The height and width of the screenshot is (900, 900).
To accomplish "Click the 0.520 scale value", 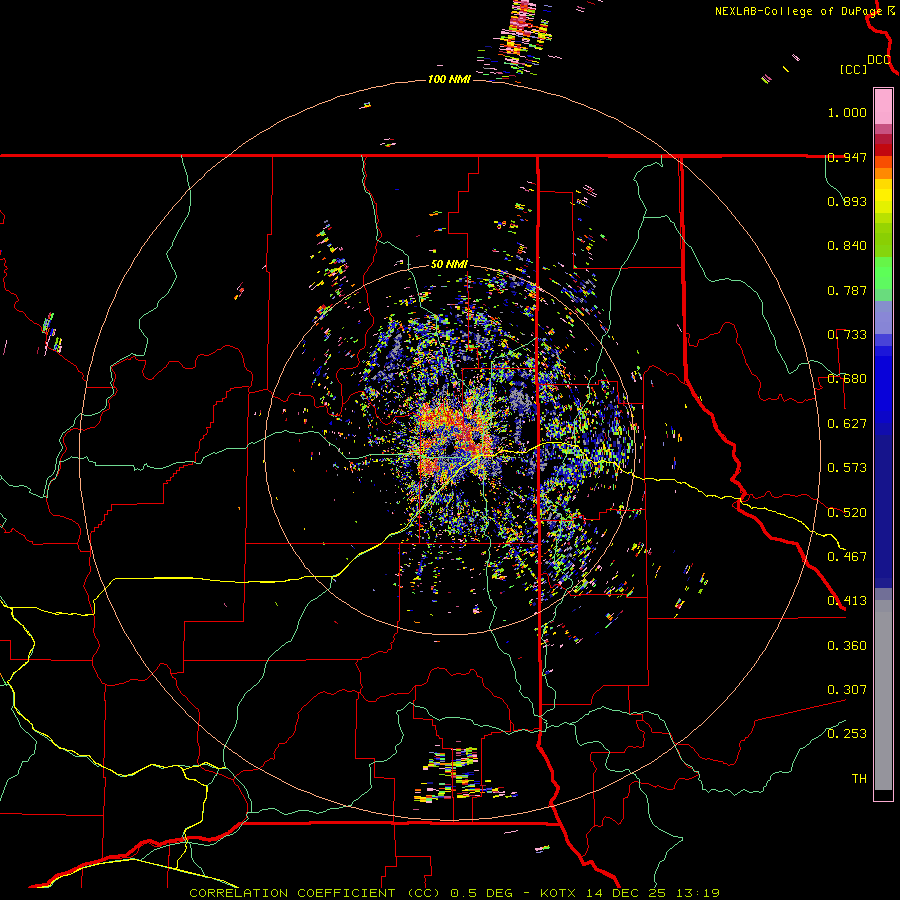I will [847, 513].
